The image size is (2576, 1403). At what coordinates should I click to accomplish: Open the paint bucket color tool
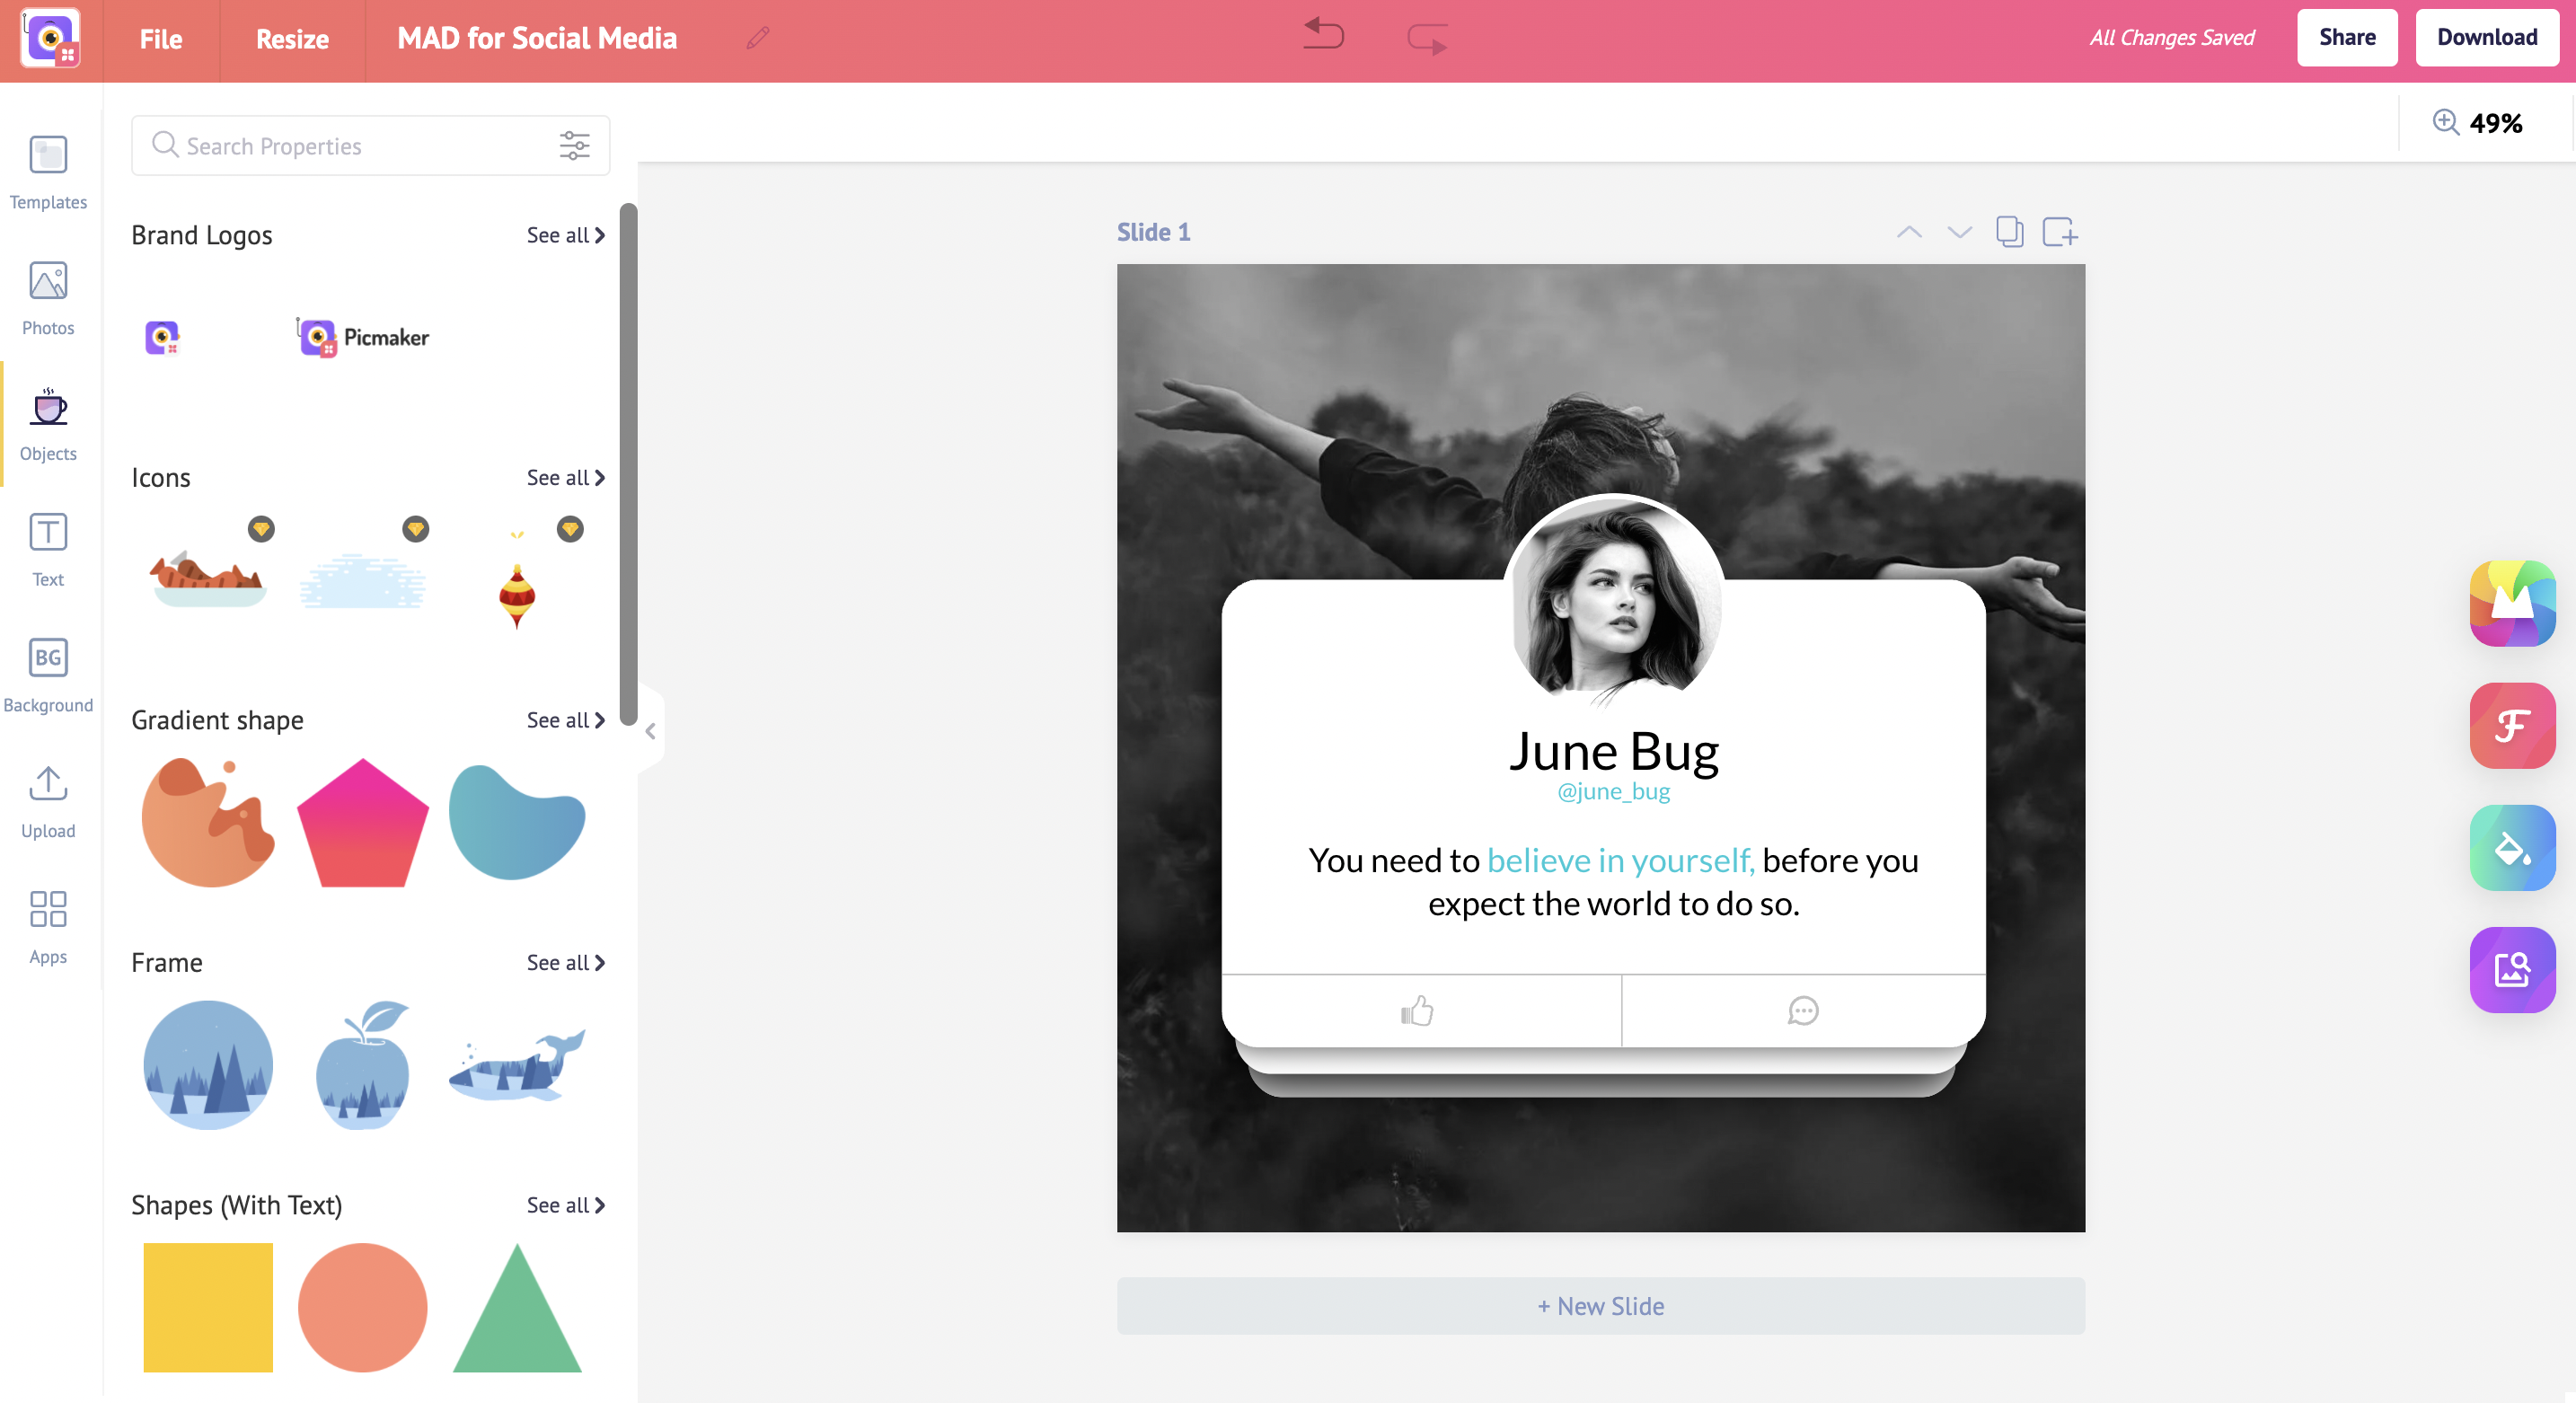click(2512, 848)
